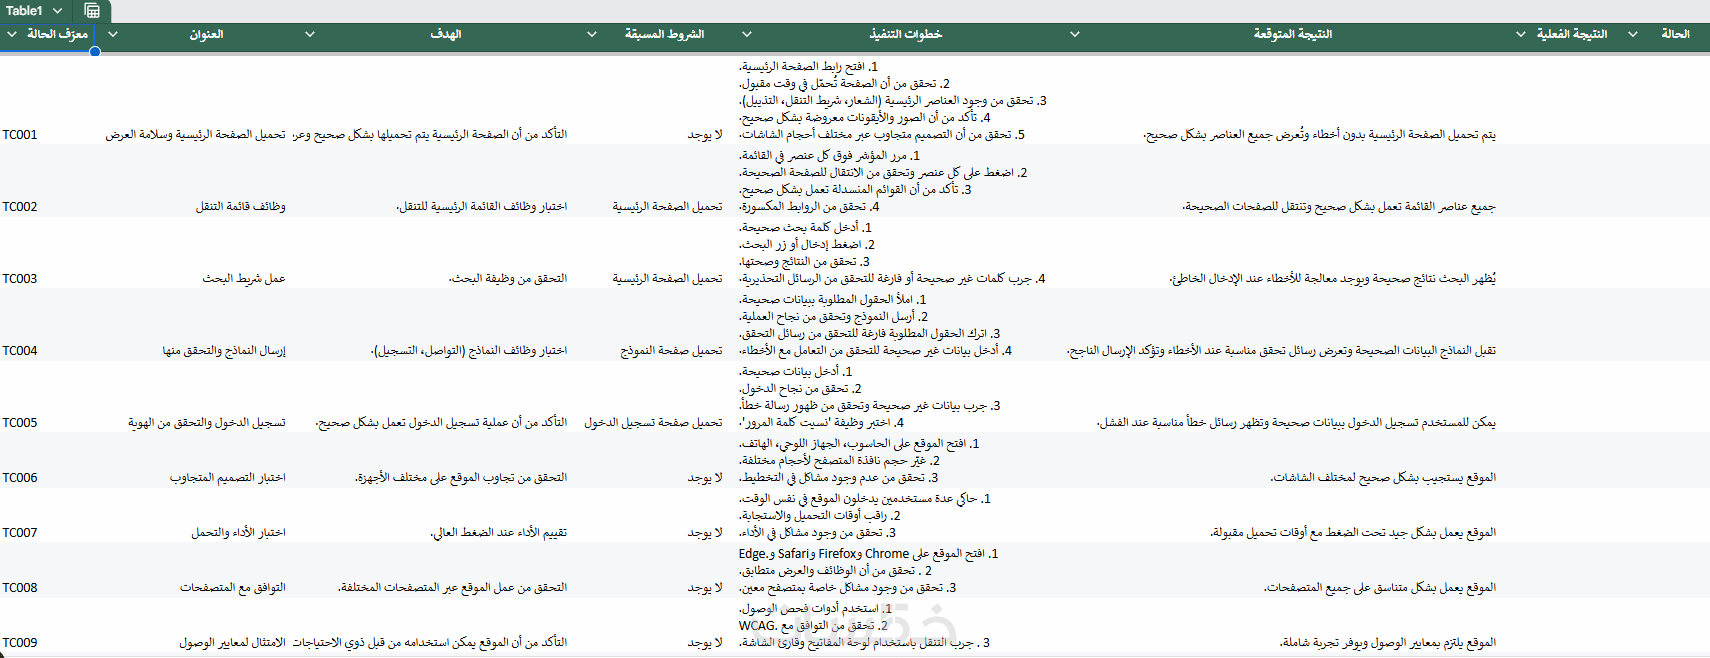The image size is (1710, 658).
Task: Click step text افتح رابط الصفحة الرئيسية
Action: tap(808, 67)
